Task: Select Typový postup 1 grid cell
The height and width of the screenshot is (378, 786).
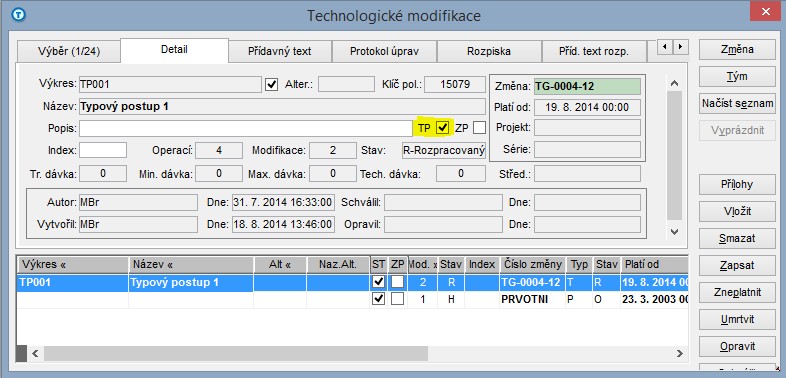Action: (x=191, y=282)
